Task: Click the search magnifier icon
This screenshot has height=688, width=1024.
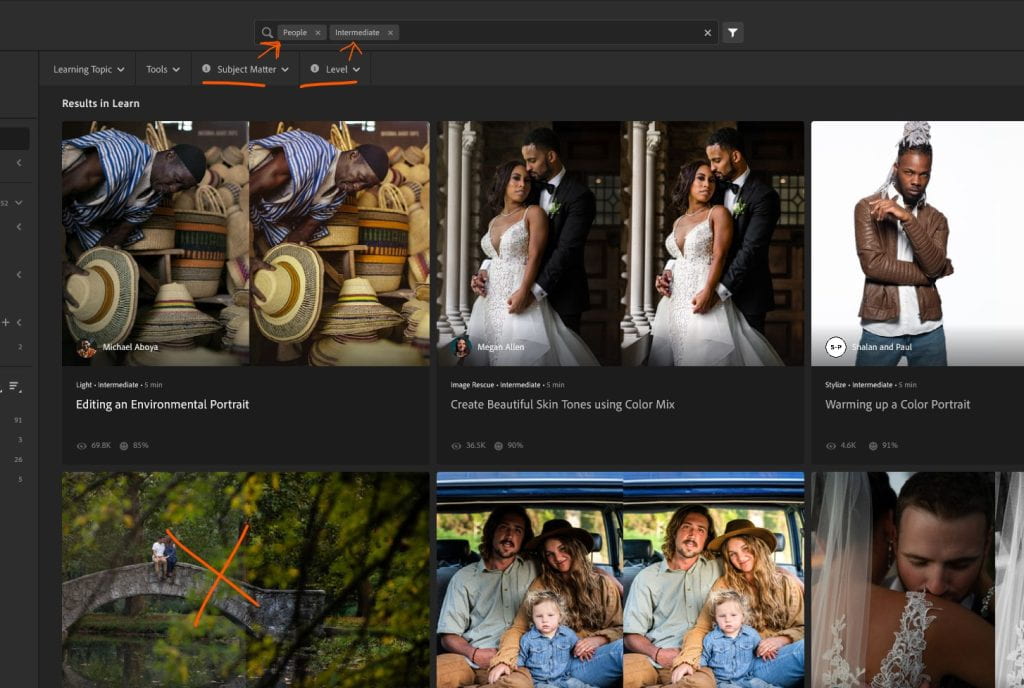Action: pos(265,31)
